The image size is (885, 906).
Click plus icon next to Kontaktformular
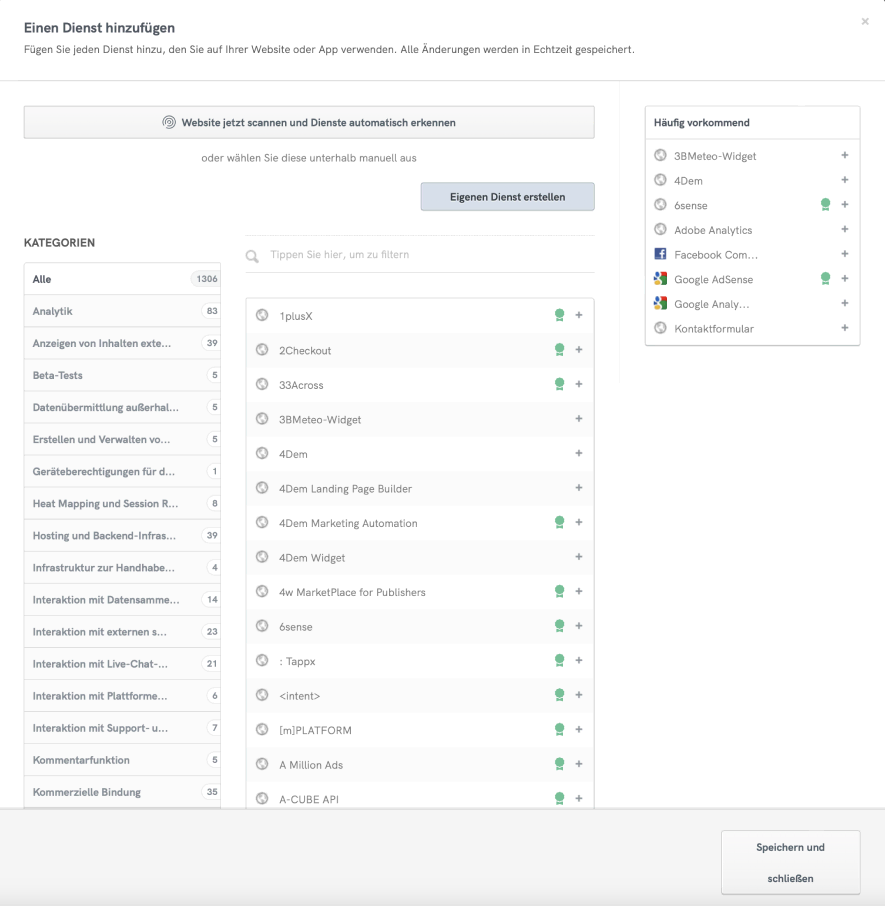[x=845, y=328]
